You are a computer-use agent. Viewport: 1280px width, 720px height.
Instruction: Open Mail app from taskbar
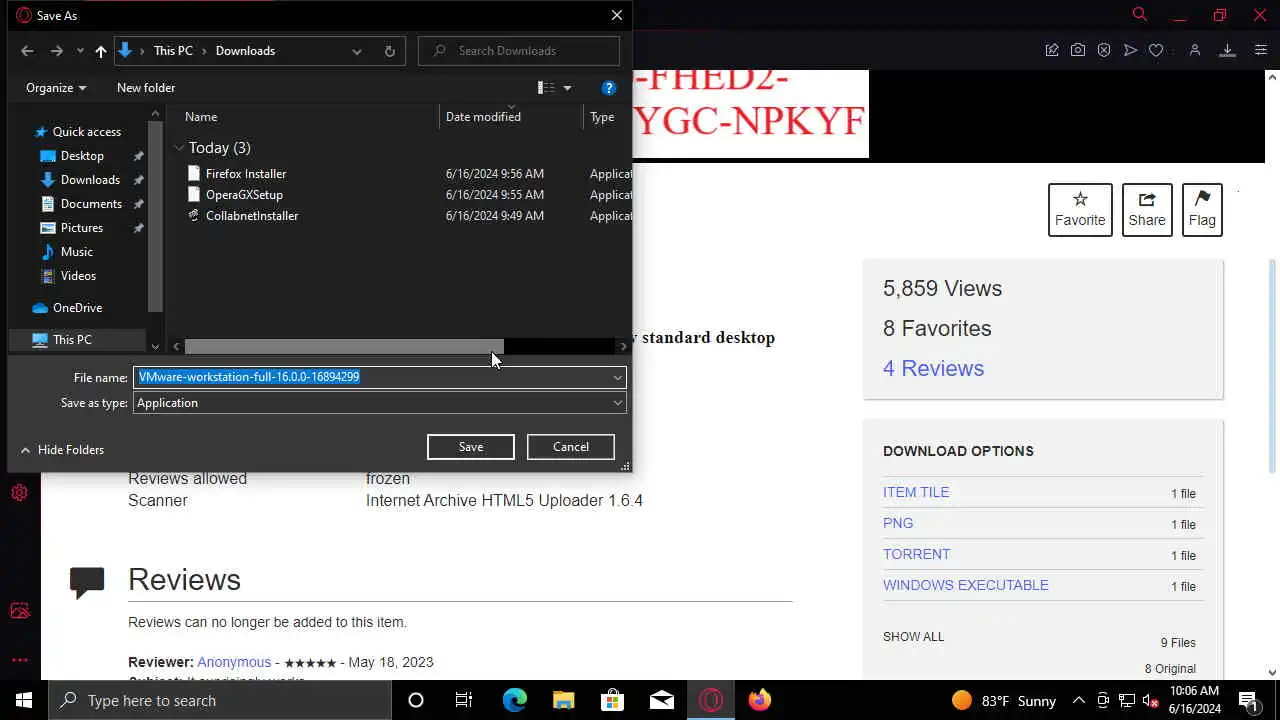tap(662, 700)
